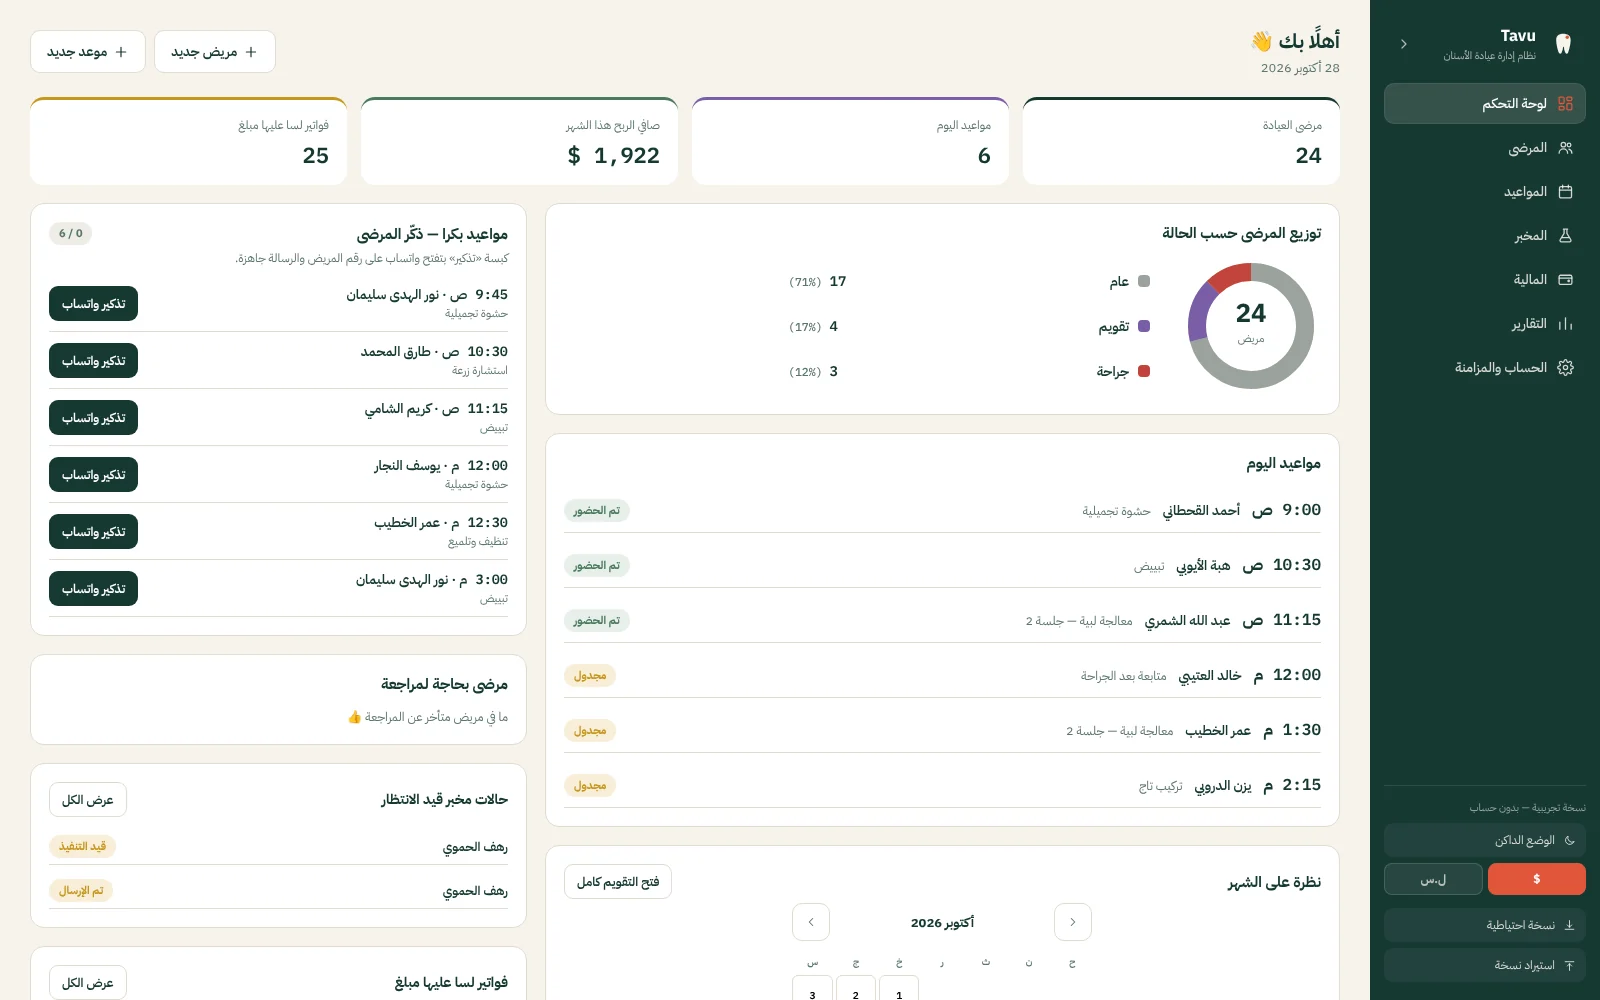Click the Tavu tooth logo icon

pyautogui.click(x=1563, y=44)
